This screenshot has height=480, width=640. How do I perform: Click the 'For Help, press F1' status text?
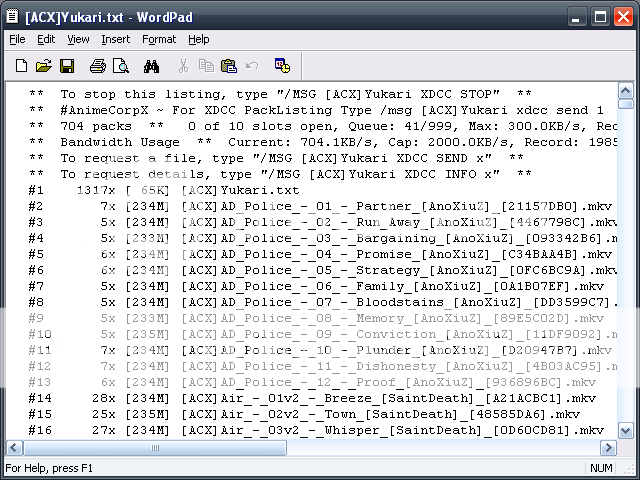click(49, 468)
